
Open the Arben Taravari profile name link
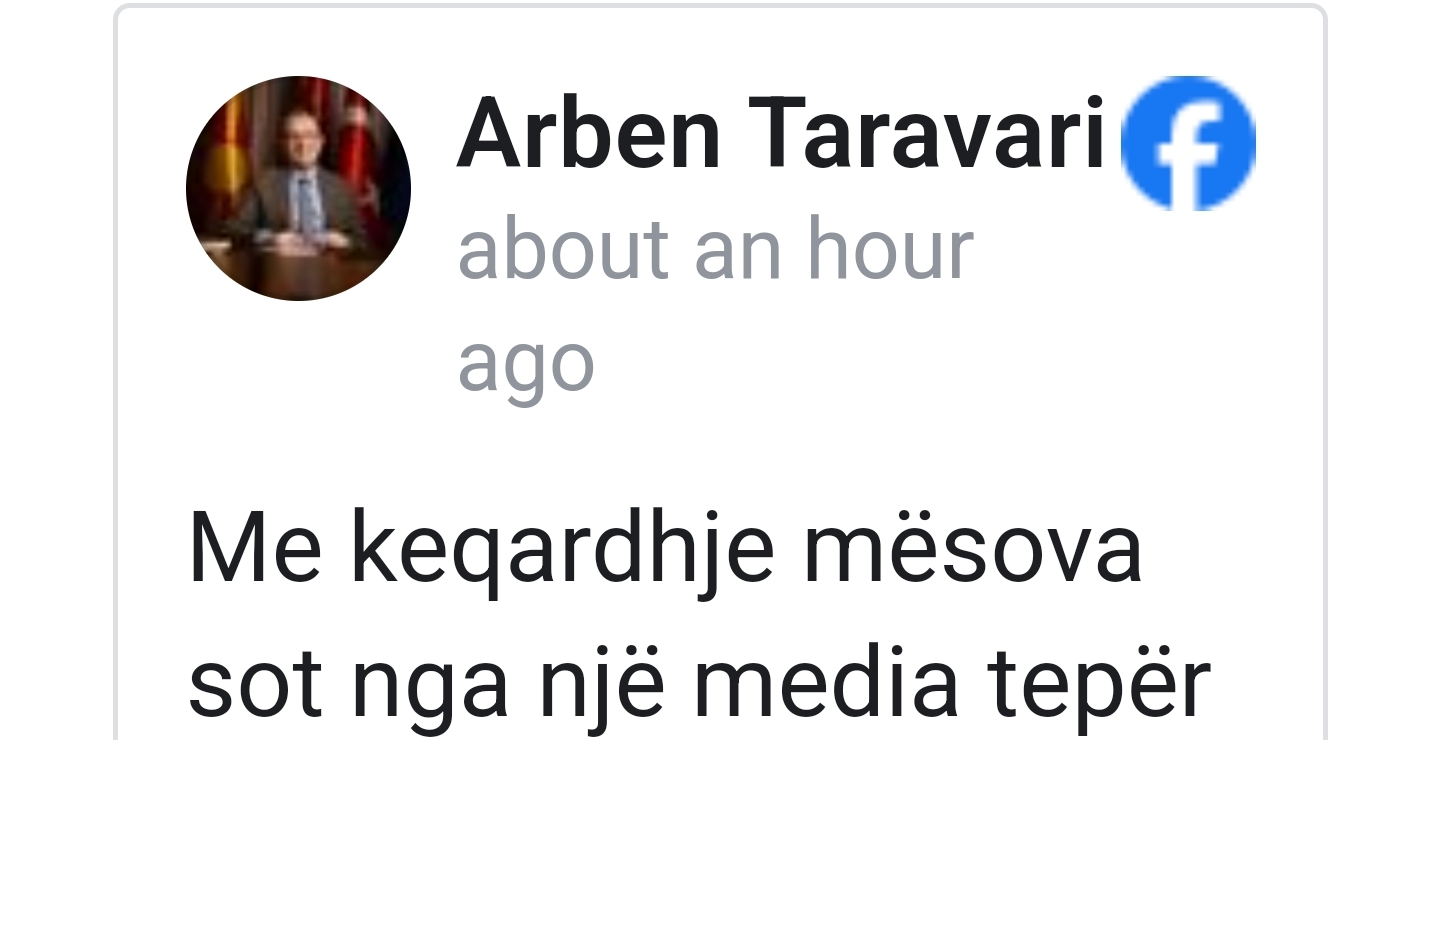tap(781, 133)
